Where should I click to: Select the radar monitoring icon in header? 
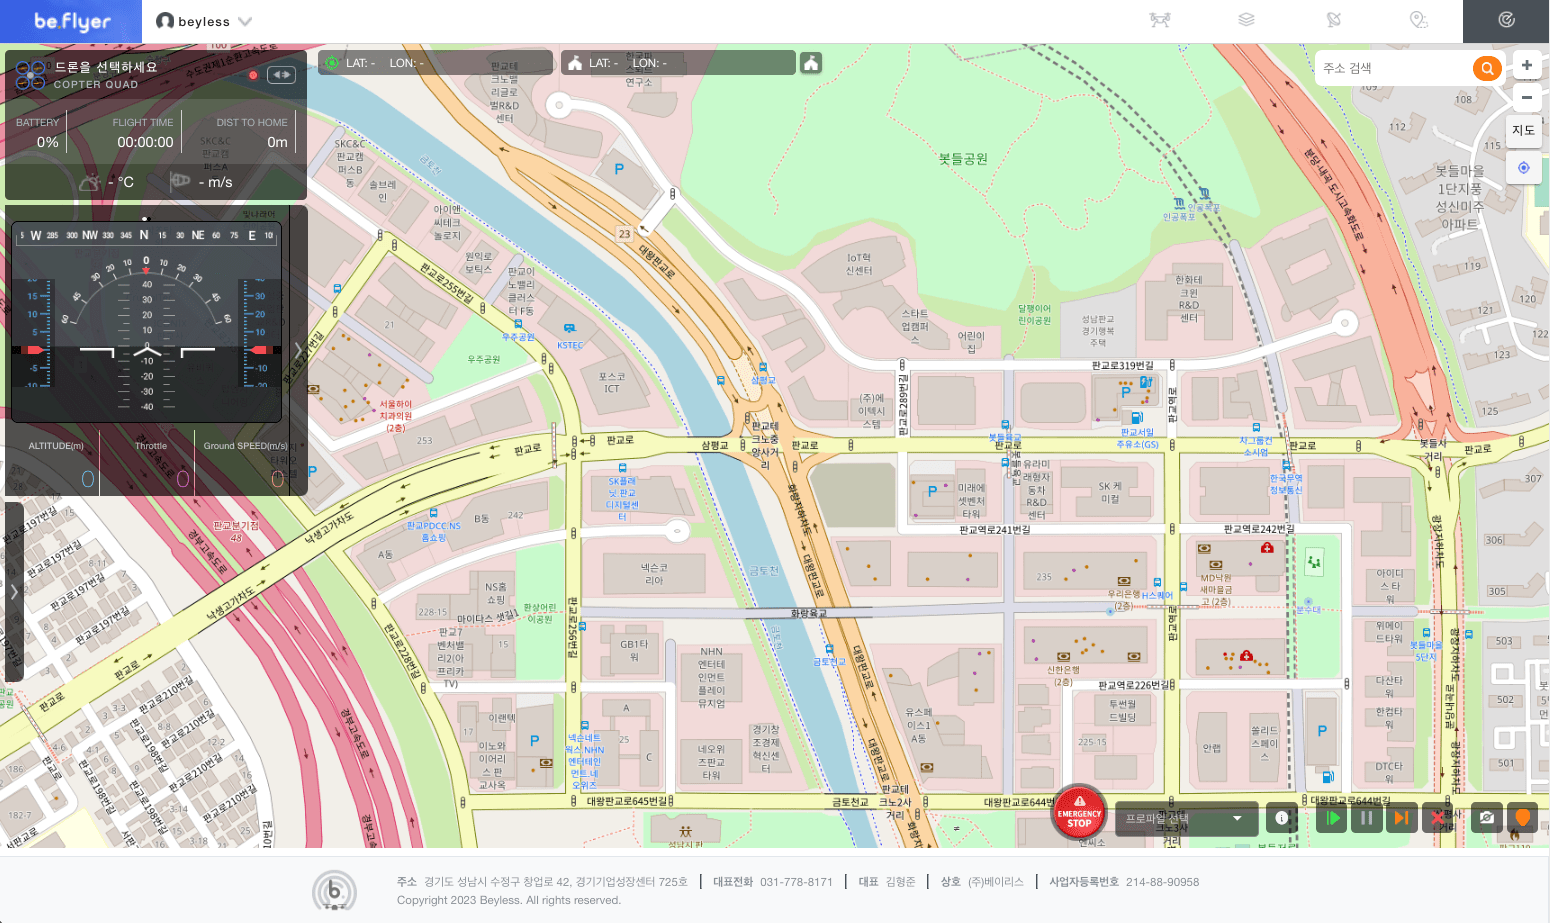point(1506,20)
